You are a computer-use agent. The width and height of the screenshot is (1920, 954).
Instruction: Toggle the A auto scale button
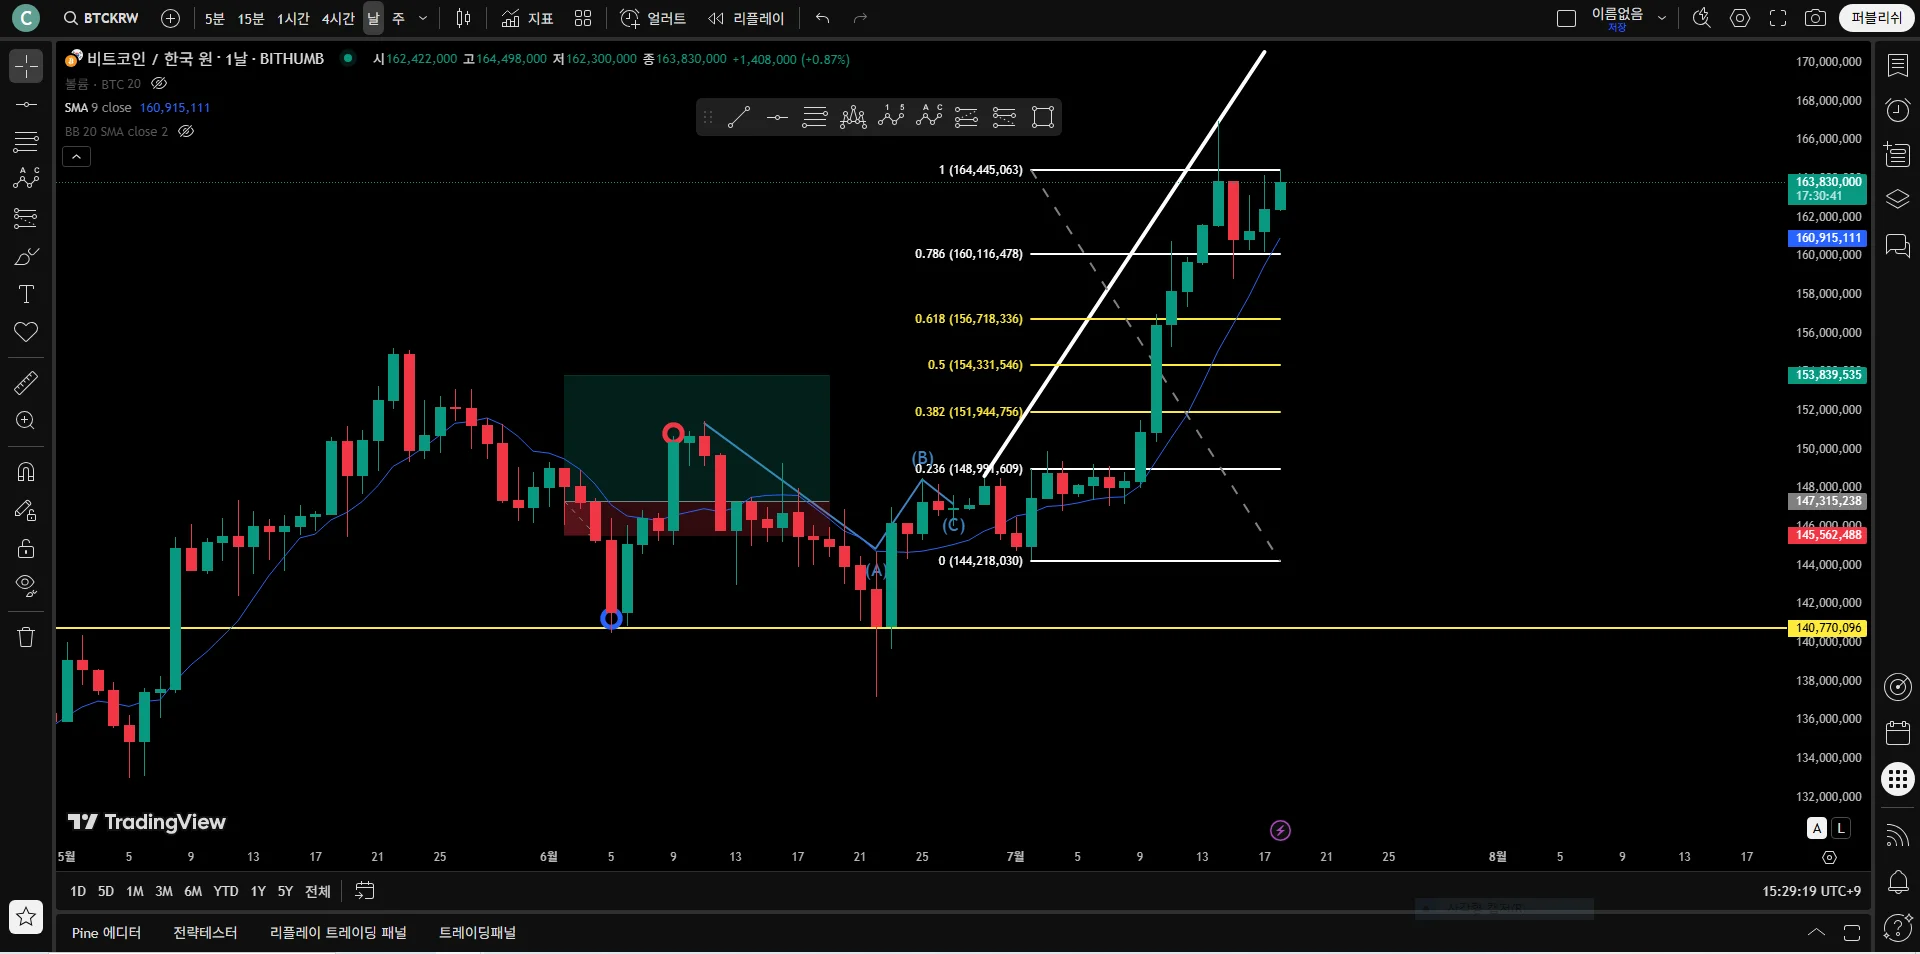1817,828
